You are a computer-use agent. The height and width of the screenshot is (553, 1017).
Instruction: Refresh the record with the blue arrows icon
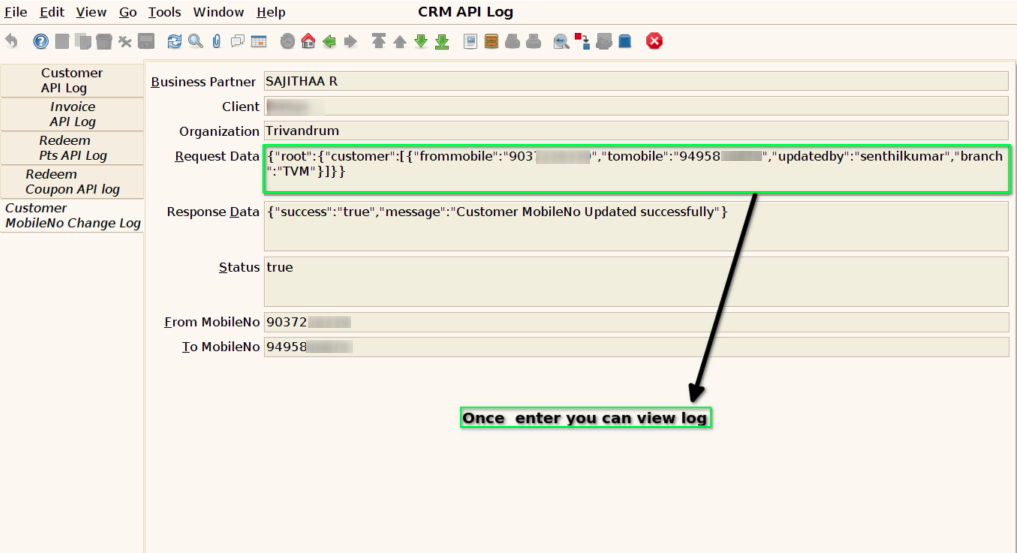point(174,41)
